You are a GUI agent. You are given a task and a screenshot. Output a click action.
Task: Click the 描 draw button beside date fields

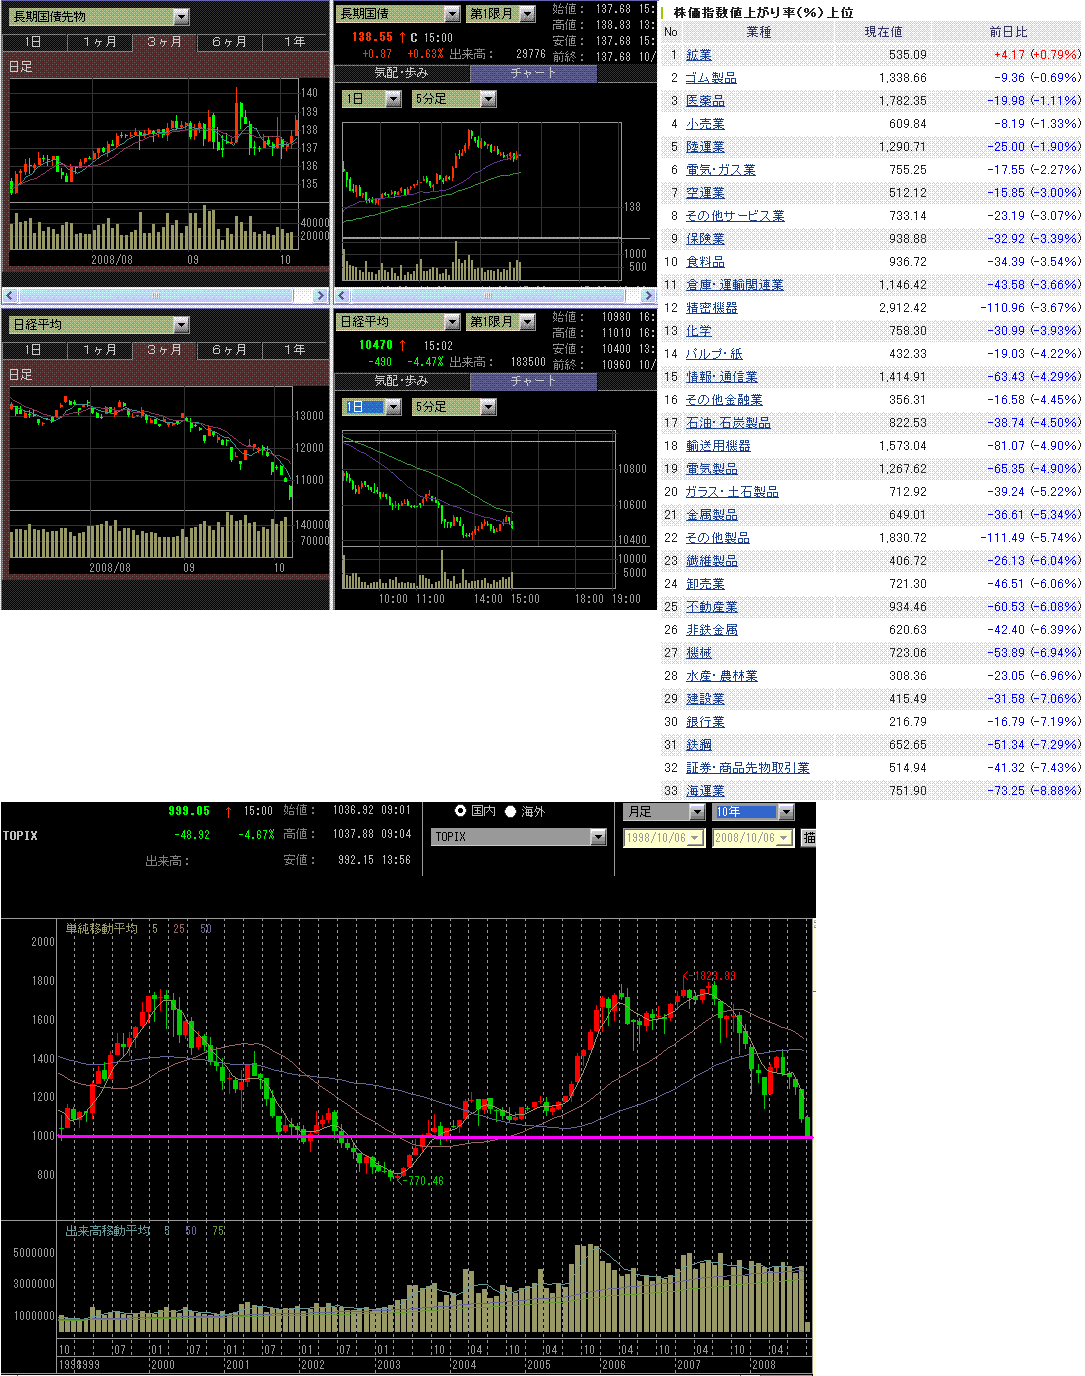coord(808,838)
